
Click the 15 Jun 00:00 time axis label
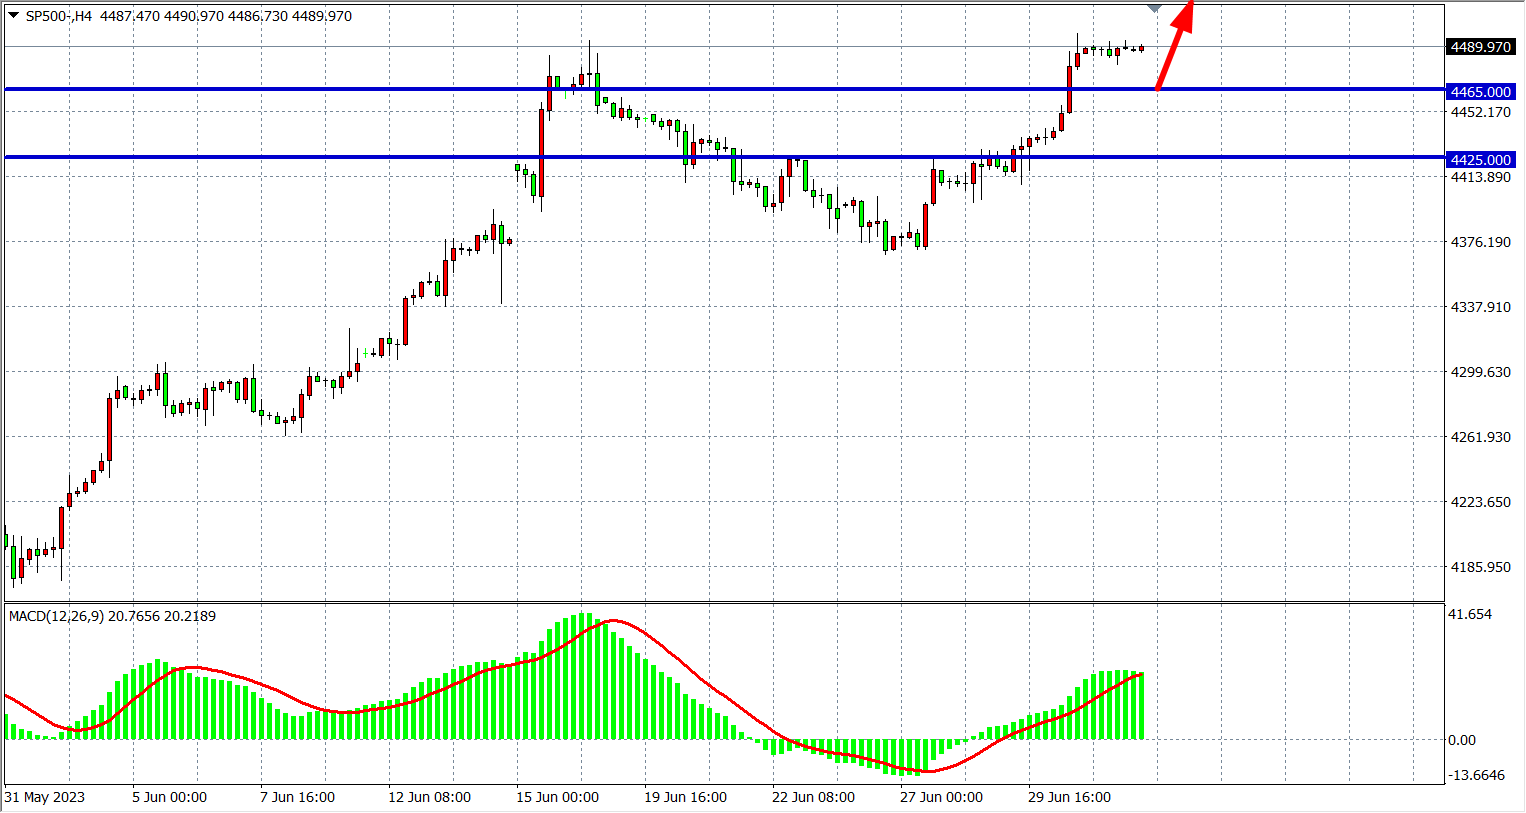(557, 797)
